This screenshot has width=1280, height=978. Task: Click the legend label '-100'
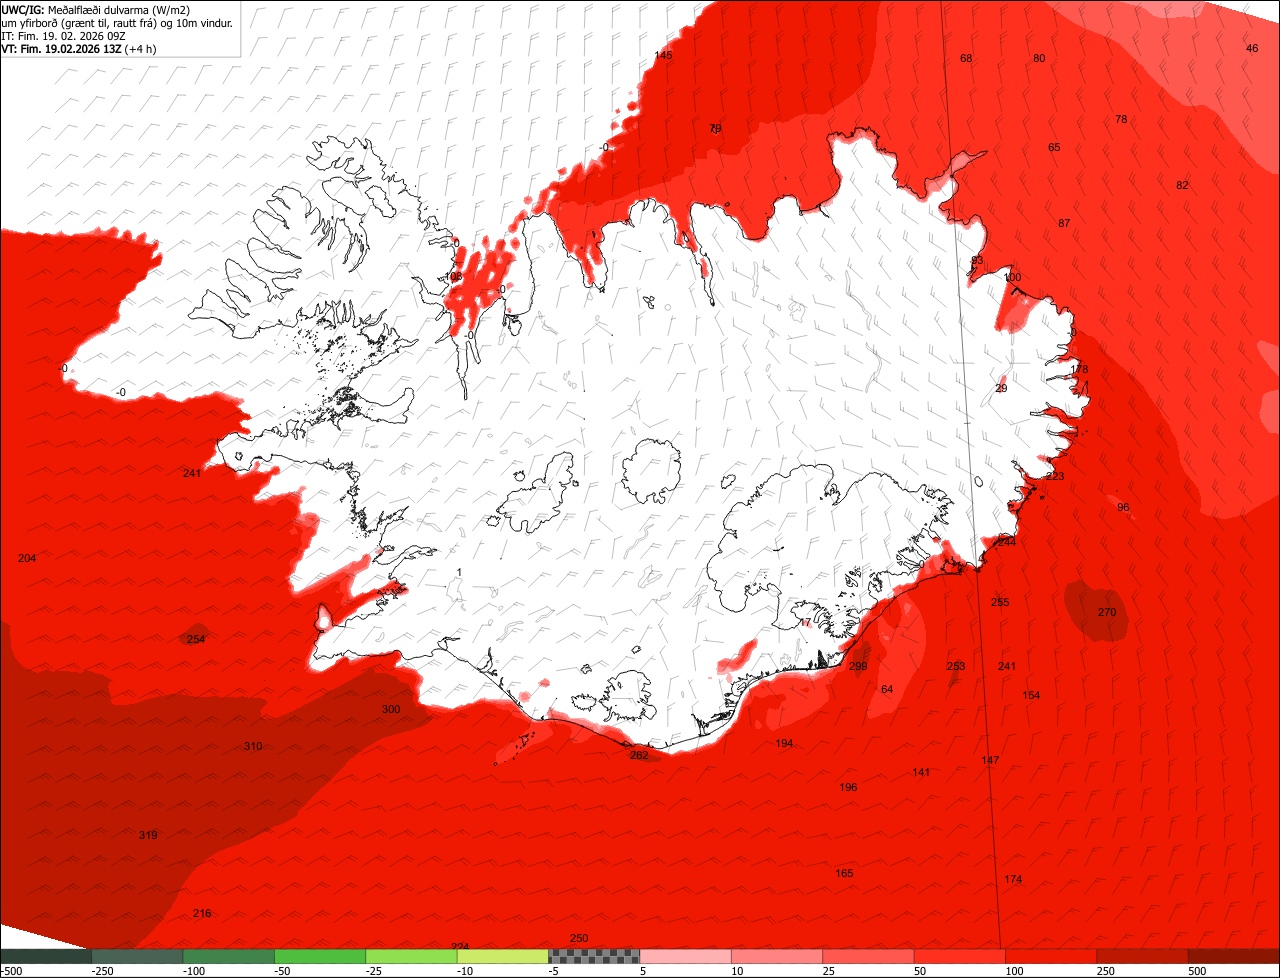tap(194, 971)
